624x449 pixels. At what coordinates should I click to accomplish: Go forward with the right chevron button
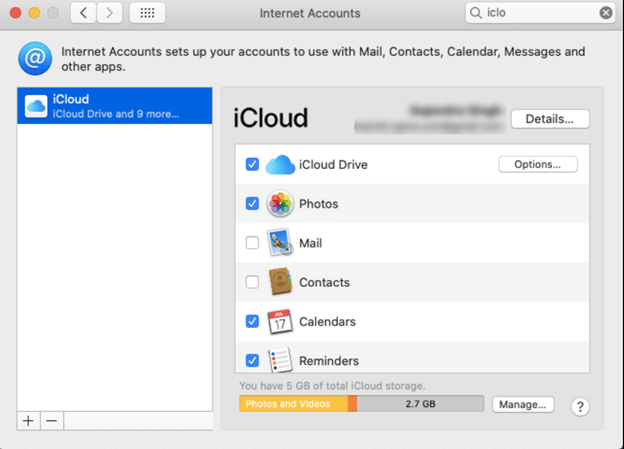point(109,13)
